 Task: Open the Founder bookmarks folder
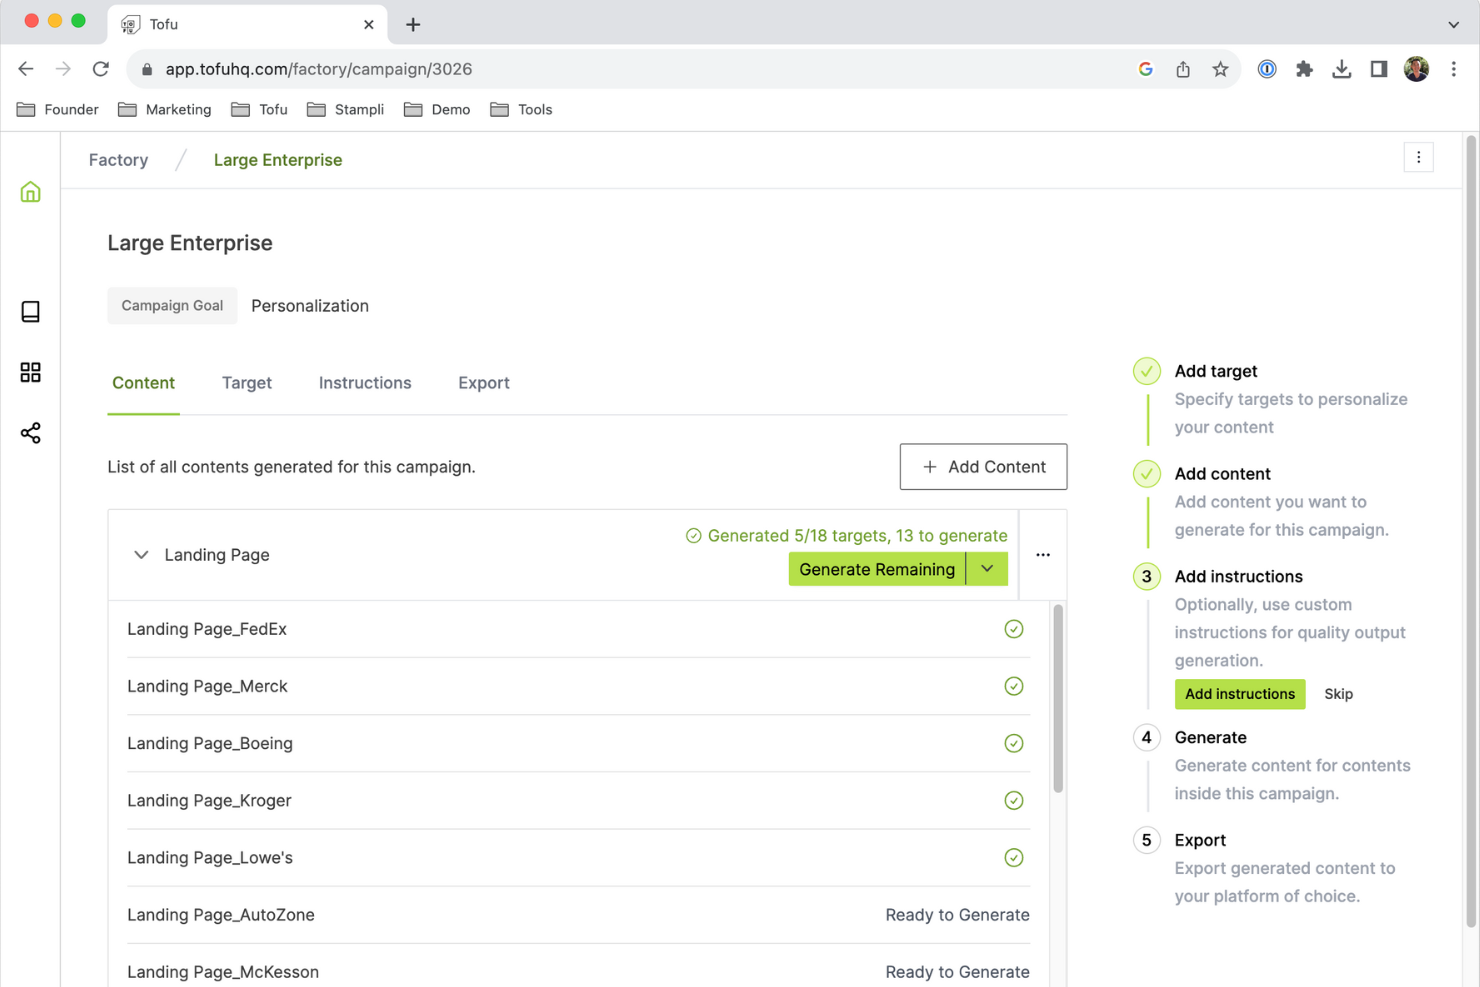point(58,109)
